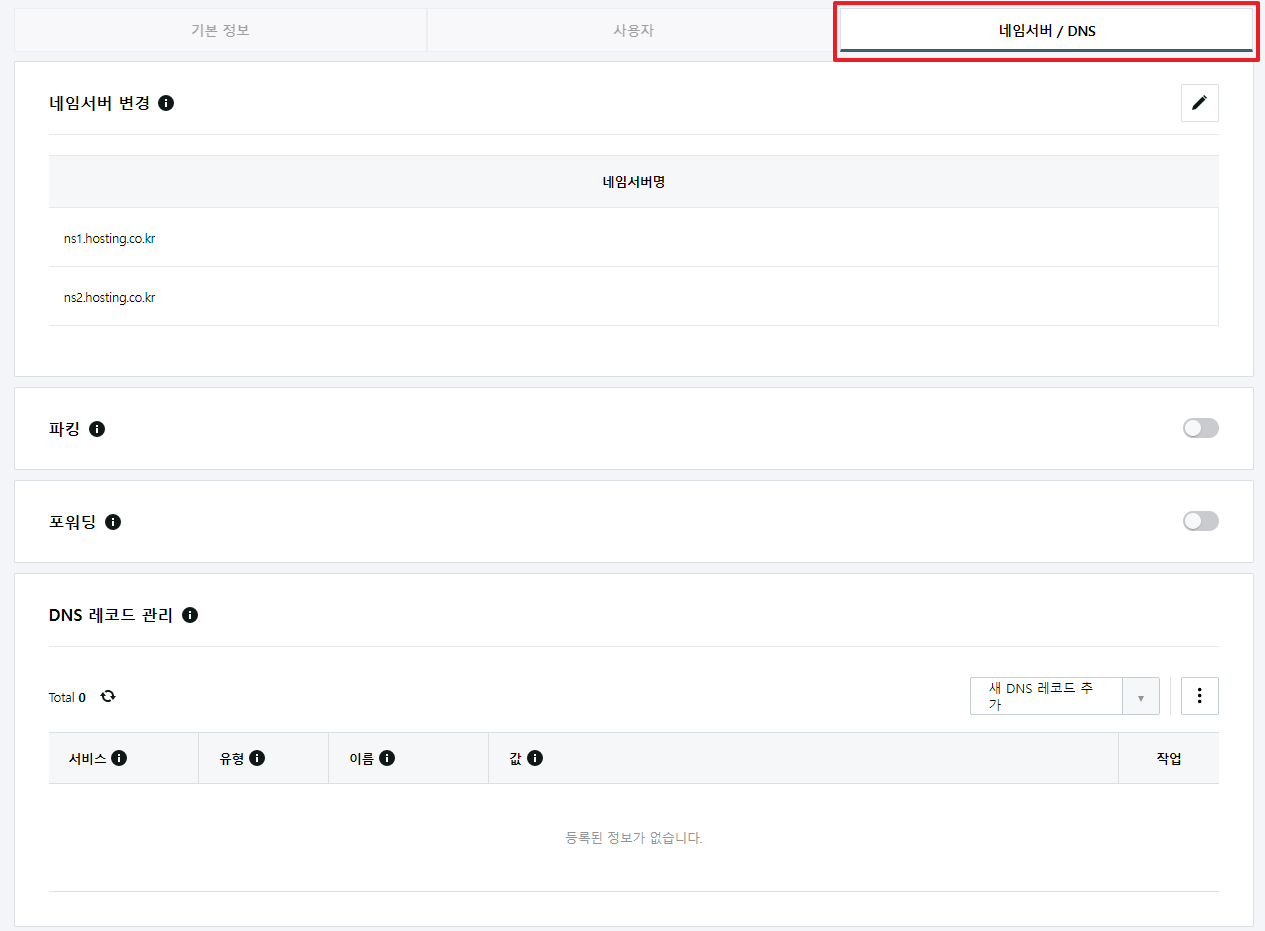Enable the 파킹 toggle switch
The image size is (1265, 931).
tap(1200, 428)
